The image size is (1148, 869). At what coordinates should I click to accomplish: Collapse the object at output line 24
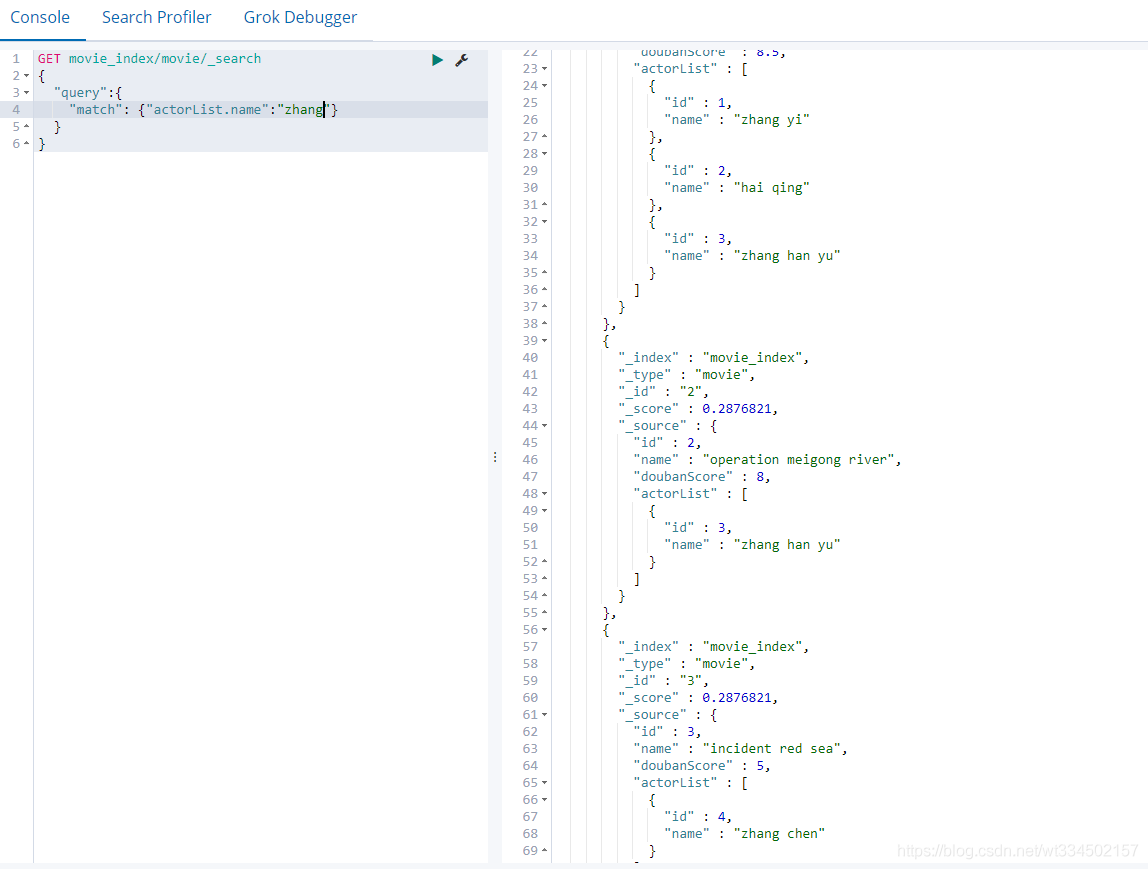(544, 86)
